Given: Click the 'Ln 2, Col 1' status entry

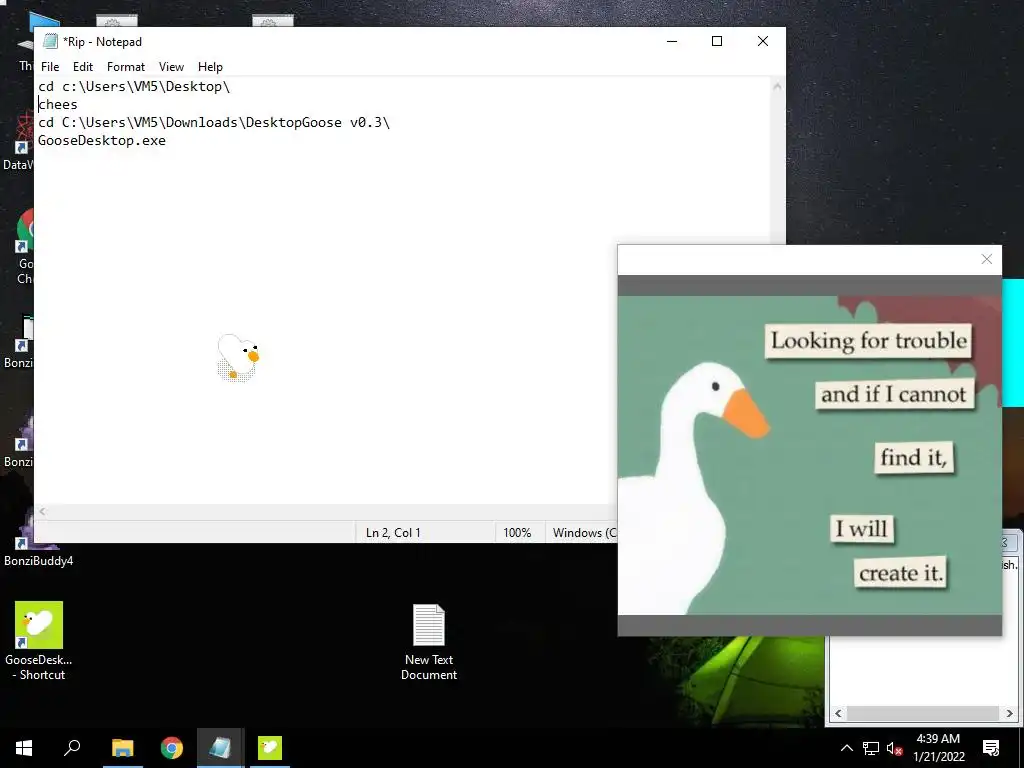Looking at the screenshot, I should pos(393,533).
